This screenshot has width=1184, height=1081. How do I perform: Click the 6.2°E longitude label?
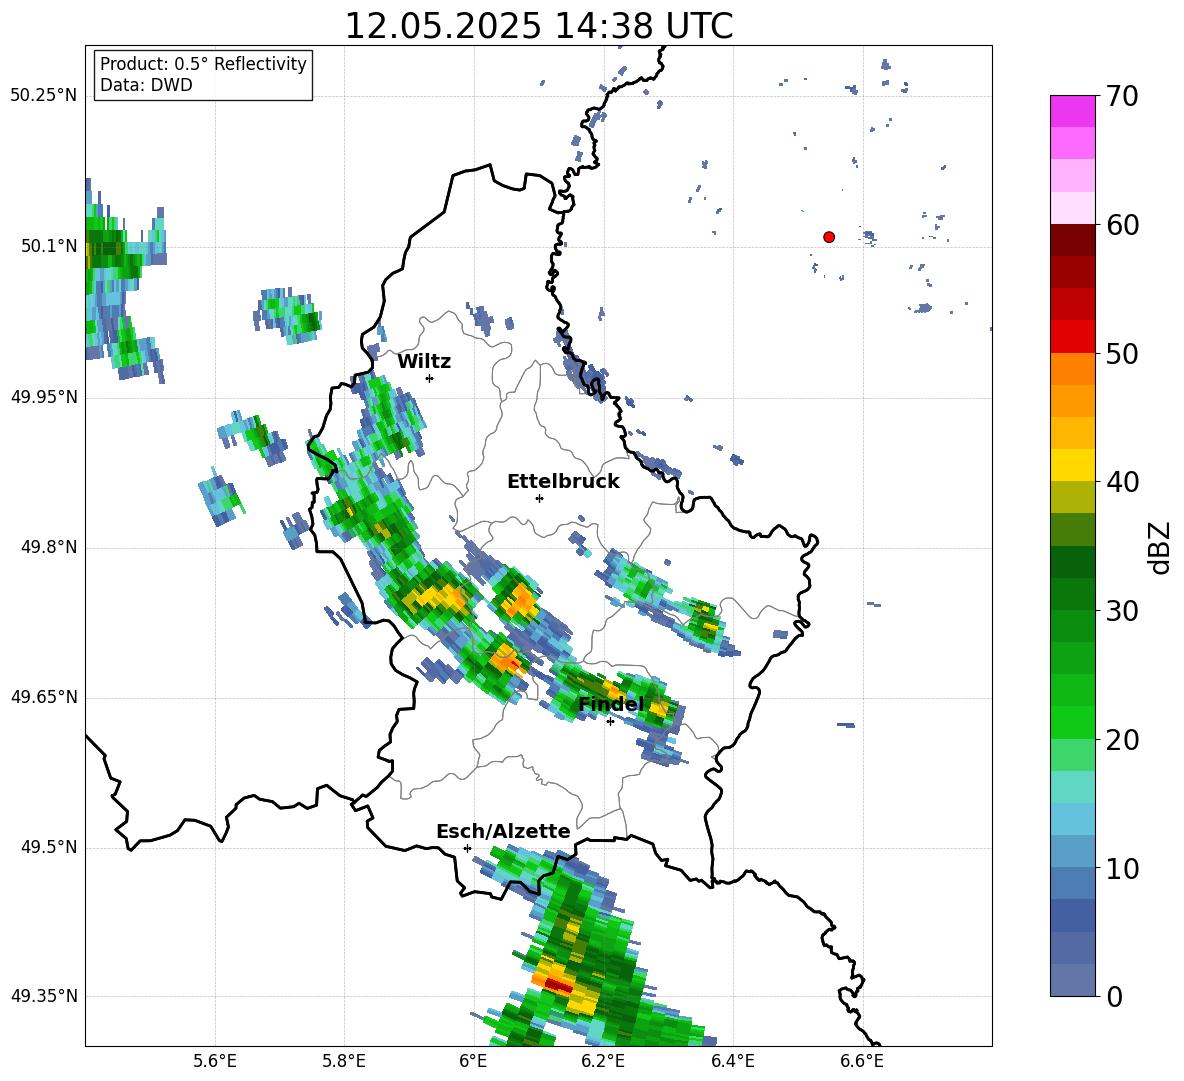tap(603, 1061)
